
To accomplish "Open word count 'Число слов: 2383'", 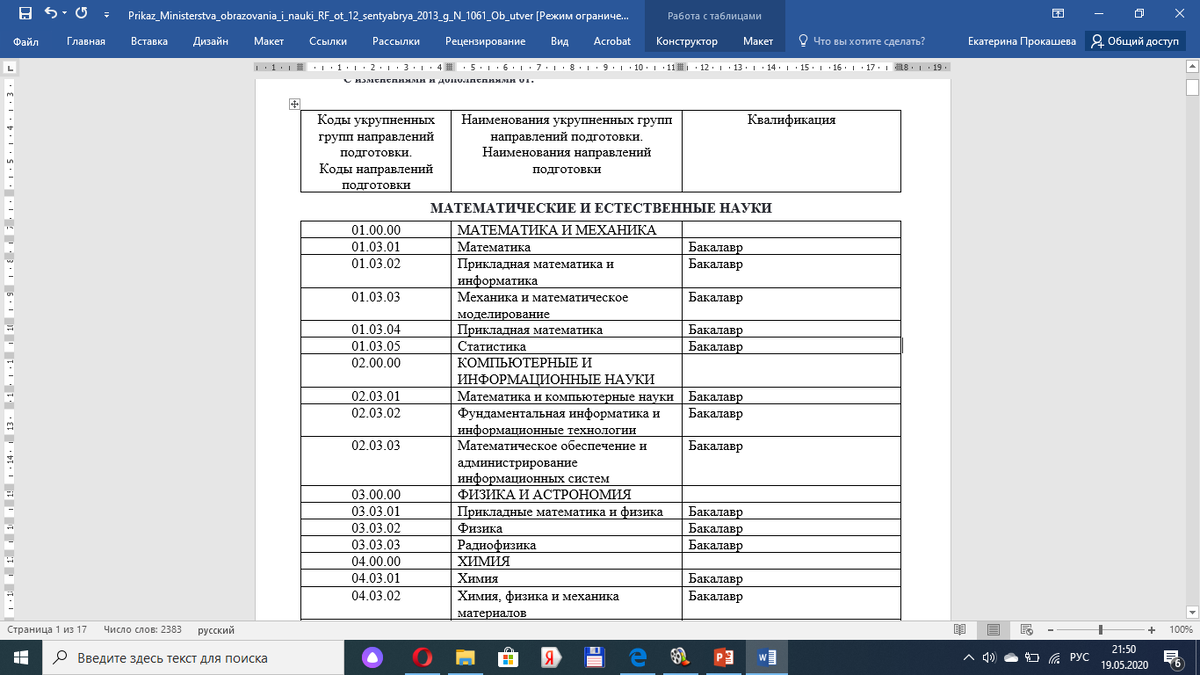I will coord(143,630).
